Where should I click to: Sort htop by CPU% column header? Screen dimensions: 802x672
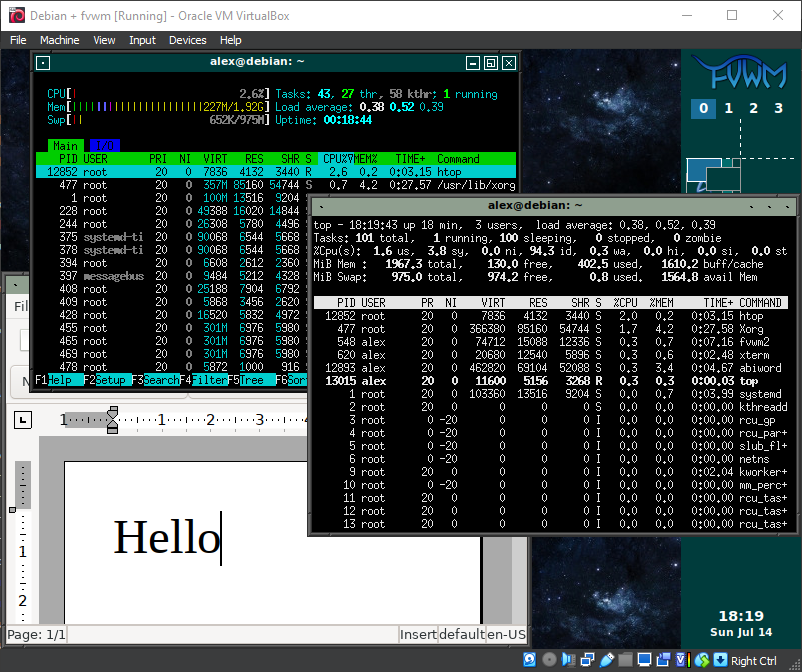[x=334, y=159]
